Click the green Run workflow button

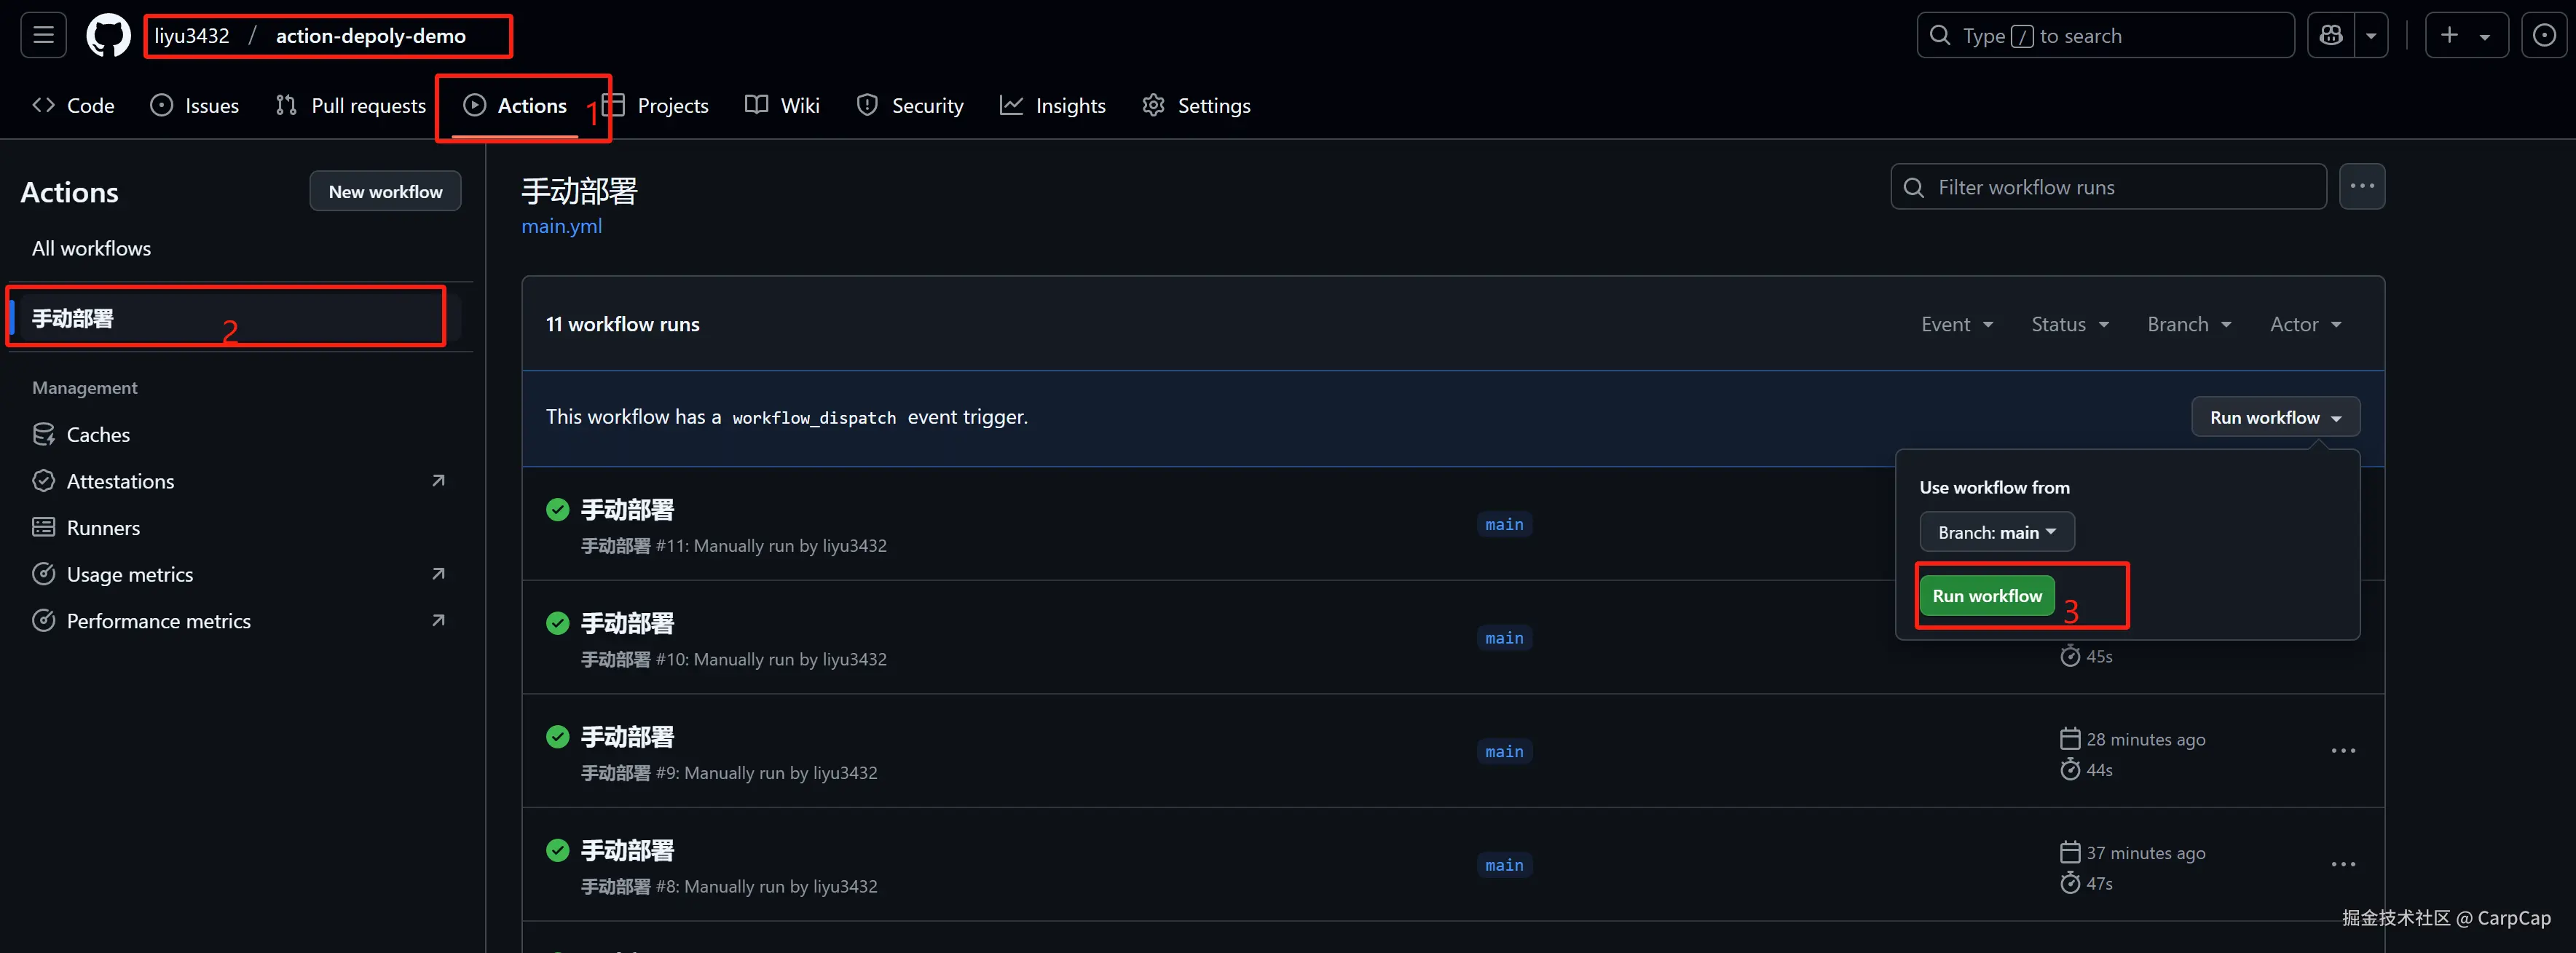click(x=1986, y=596)
